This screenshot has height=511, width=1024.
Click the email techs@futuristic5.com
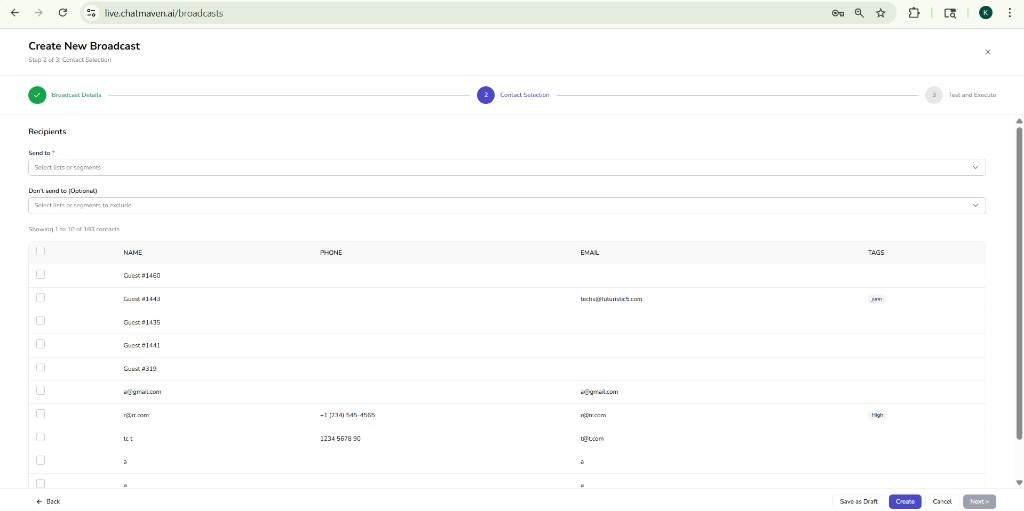coord(611,299)
